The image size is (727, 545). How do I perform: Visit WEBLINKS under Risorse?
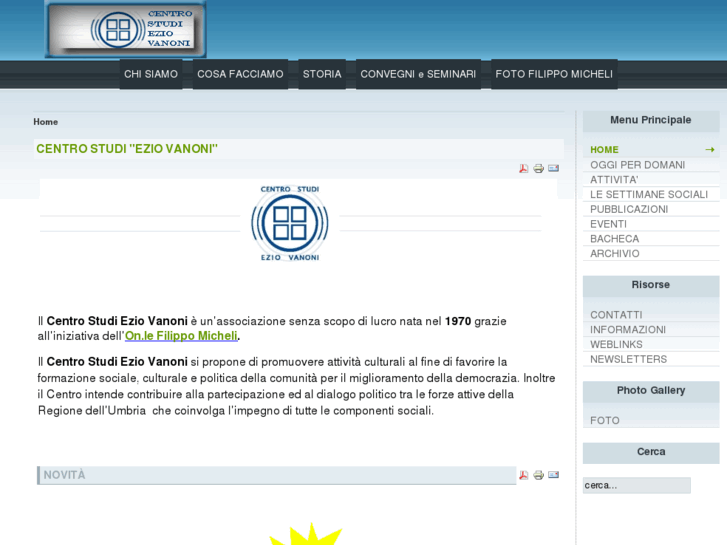651,345
